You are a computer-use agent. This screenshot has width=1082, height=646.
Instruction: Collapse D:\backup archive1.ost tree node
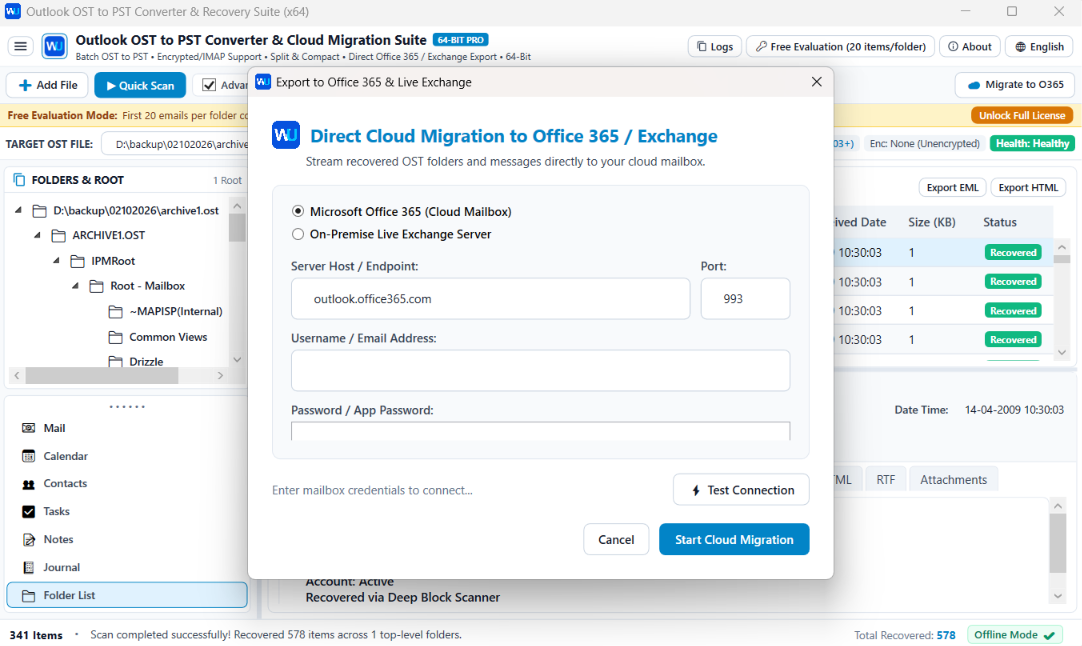point(19,210)
